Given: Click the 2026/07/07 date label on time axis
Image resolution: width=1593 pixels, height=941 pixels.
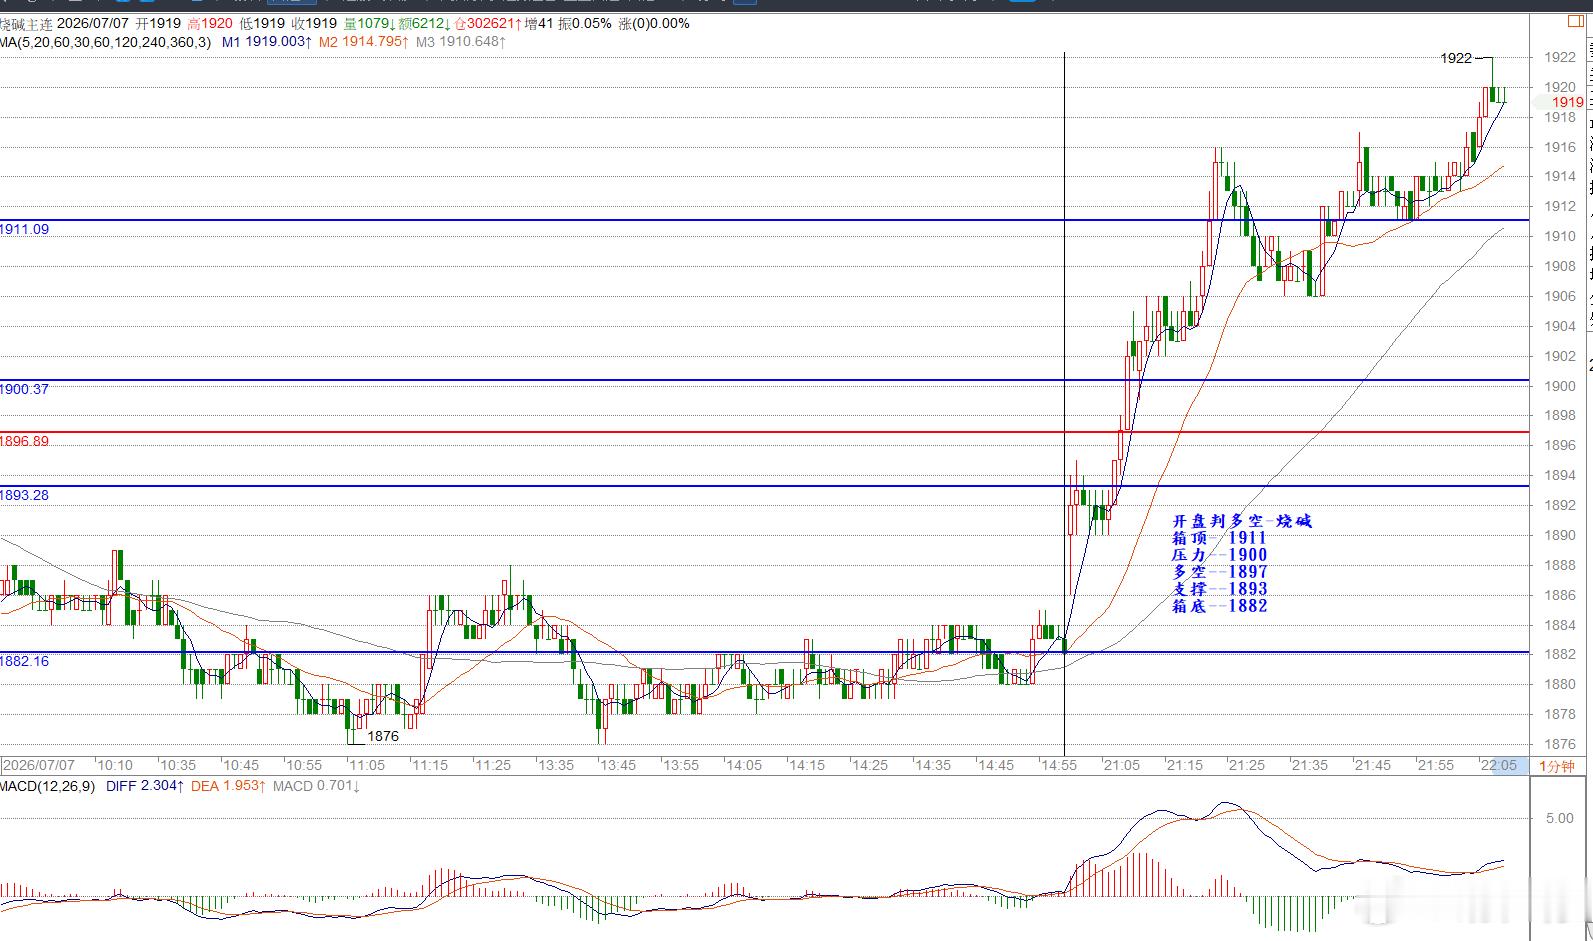Looking at the screenshot, I should 39,765.
